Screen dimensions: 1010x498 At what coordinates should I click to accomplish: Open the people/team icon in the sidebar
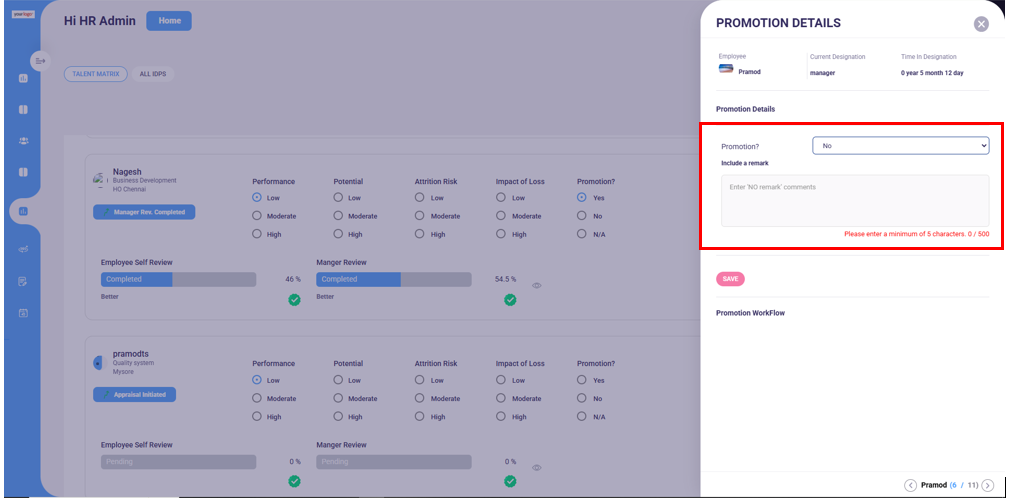[23, 141]
